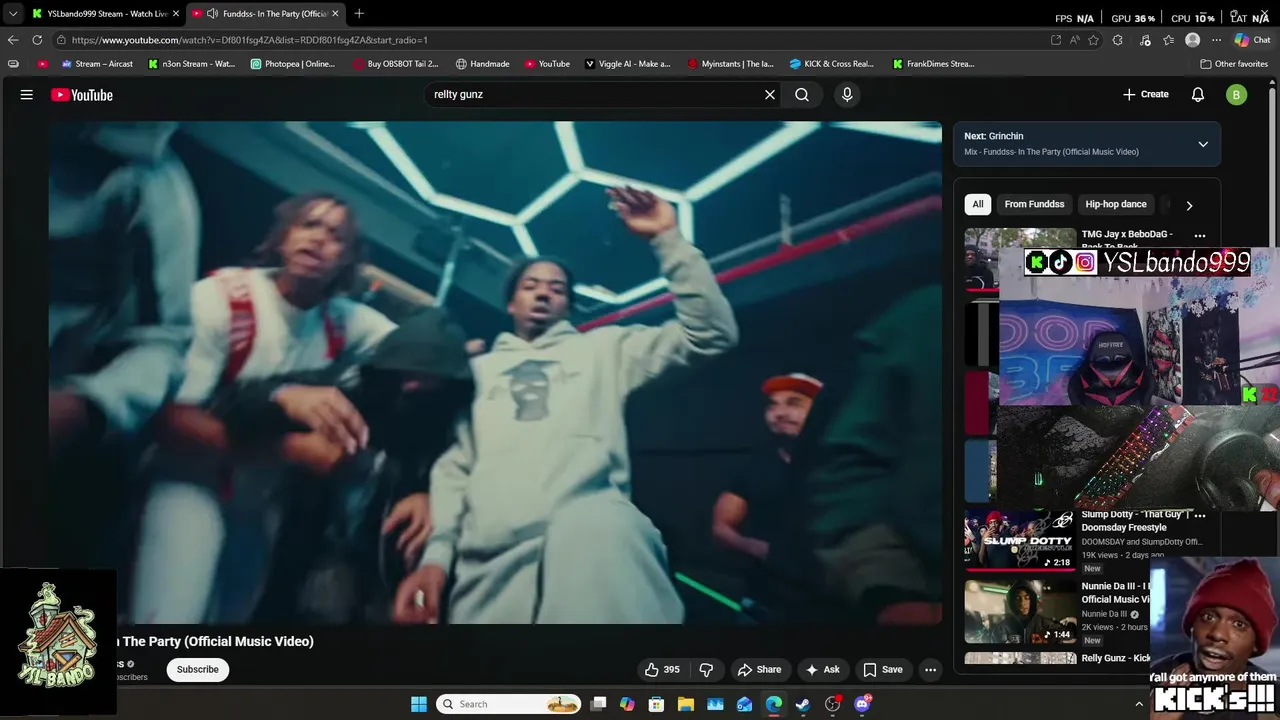The width and height of the screenshot is (1280, 720).
Task: Open the tab search dropdown
Action: point(12,14)
